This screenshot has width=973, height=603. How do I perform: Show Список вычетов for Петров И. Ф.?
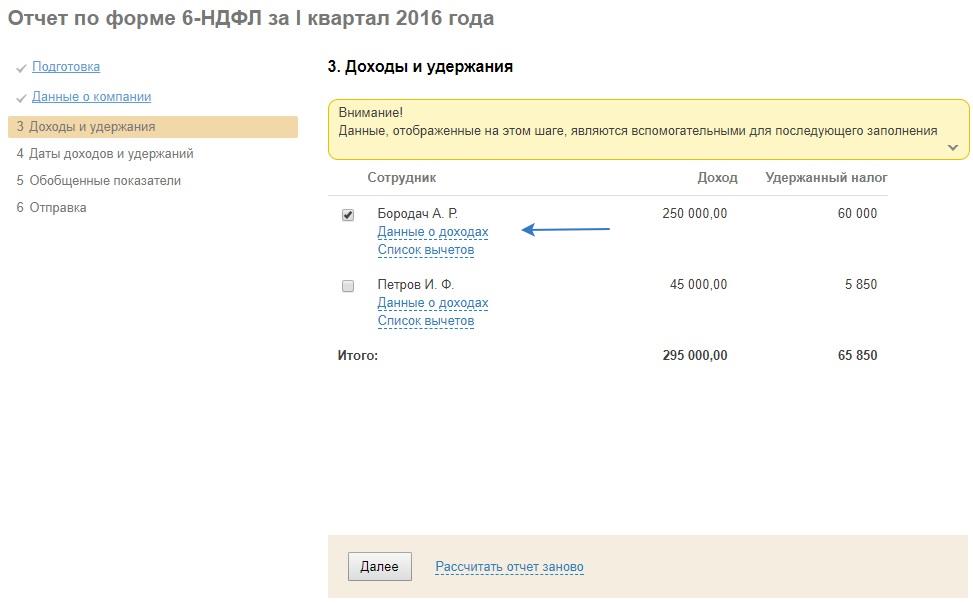click(426, 321)
